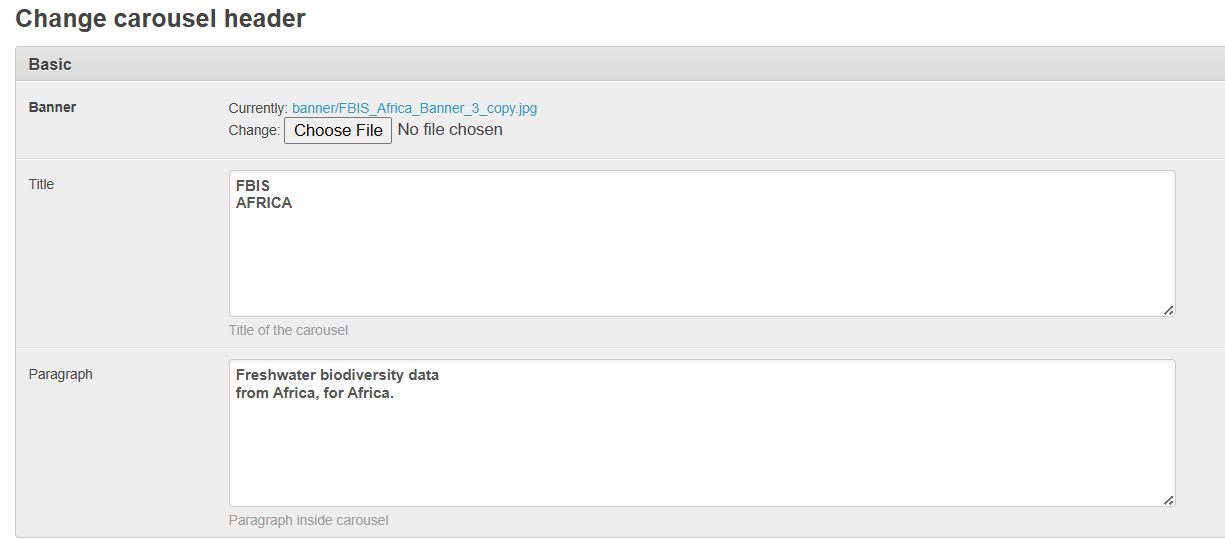Click the "No file chosen" text
This screenshot has height=540, width=1225.
pyautogui.click(x=450, y=130)
